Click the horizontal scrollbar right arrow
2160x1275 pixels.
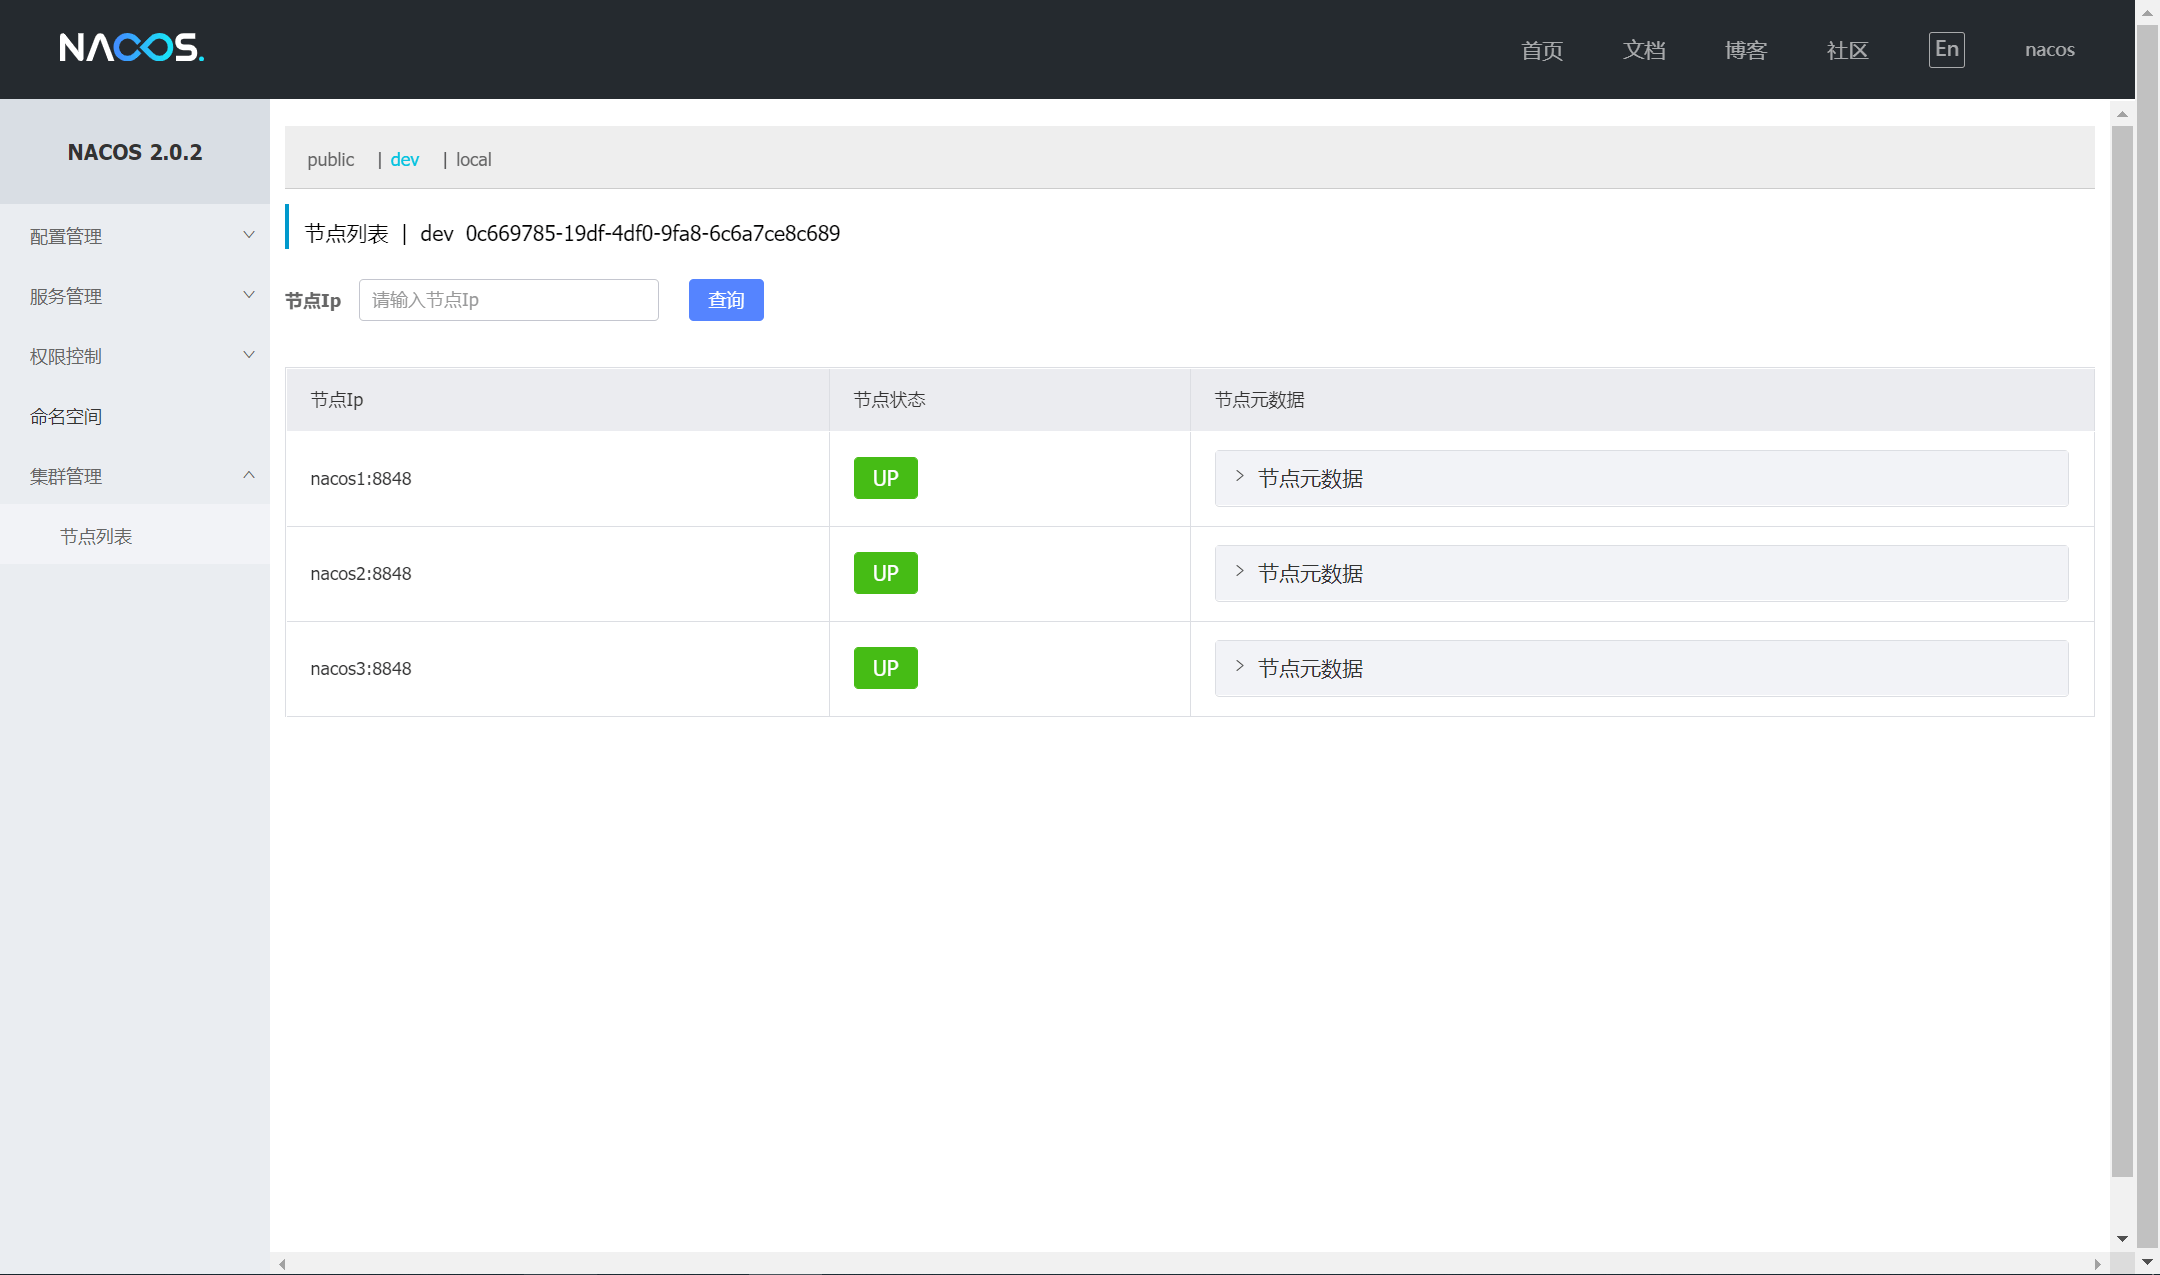[2098, 1264]
